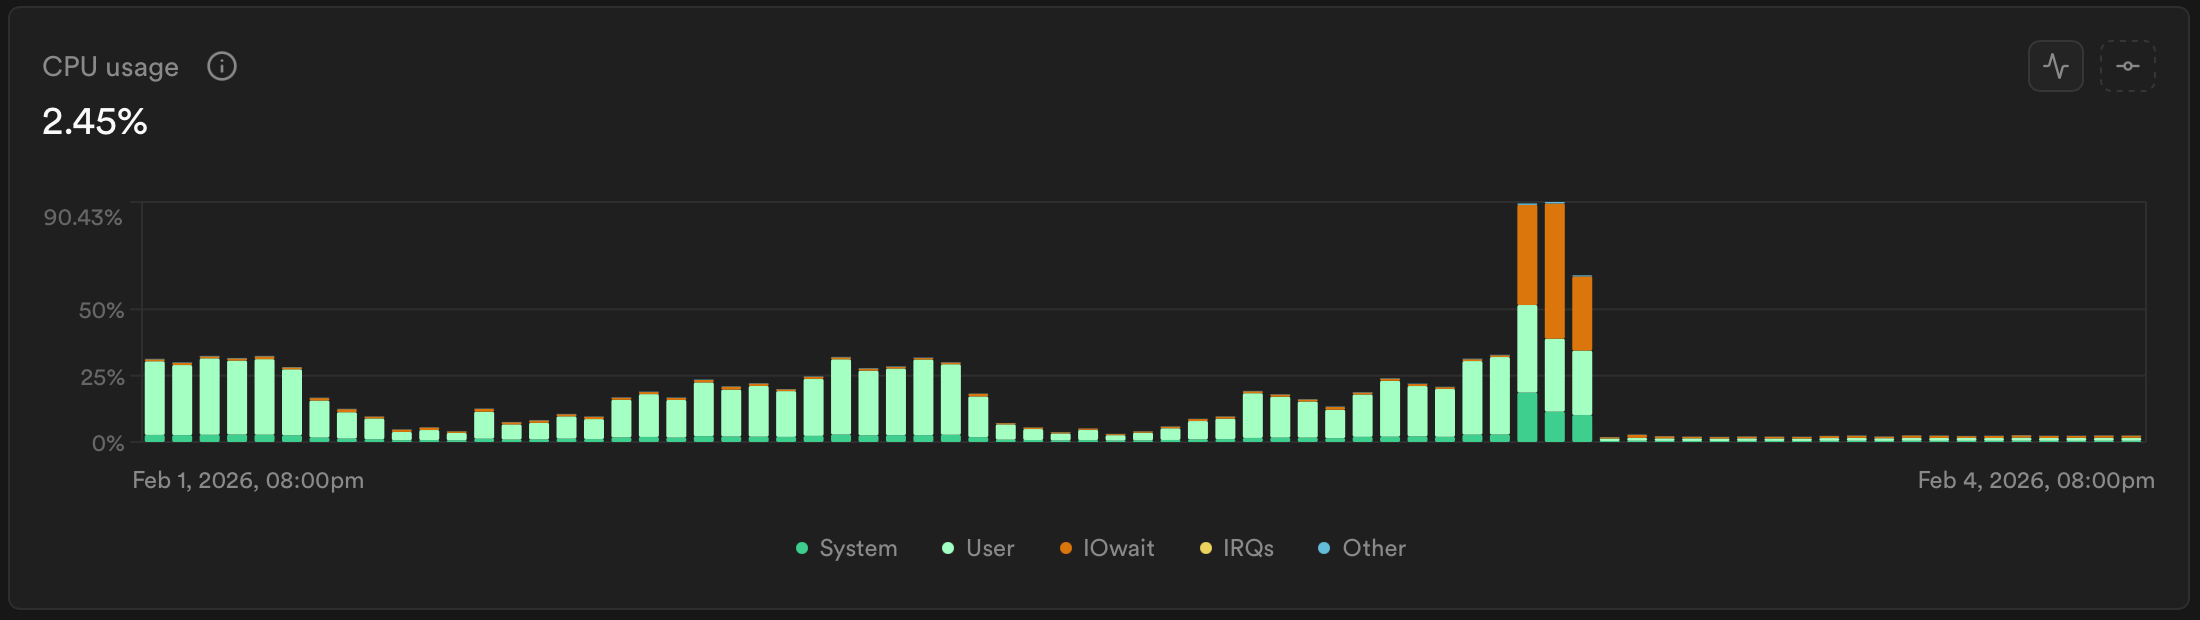Switch to the line chart view icon

[2055, 67]
